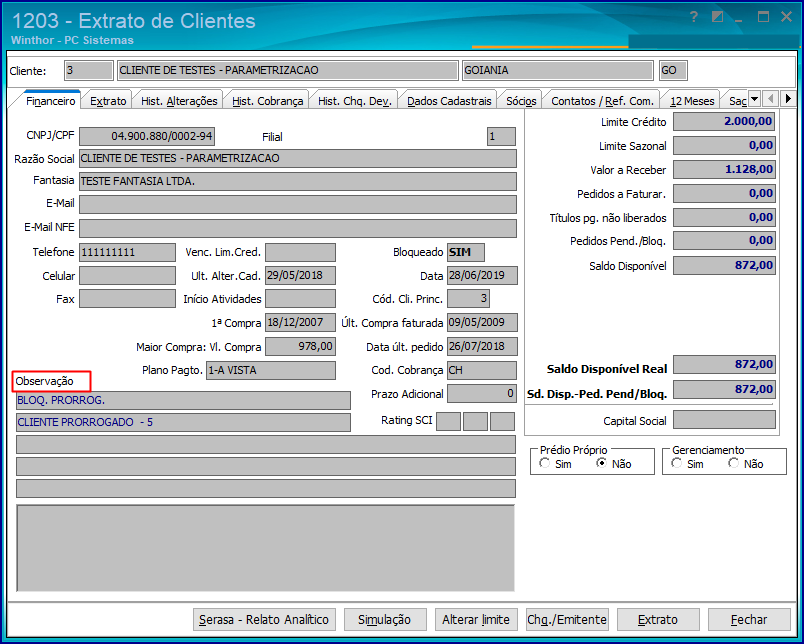The width and height of the screenshot is (804, 644).
Task: Click the Saldo Disponível value 872,00
Action: 724,266
